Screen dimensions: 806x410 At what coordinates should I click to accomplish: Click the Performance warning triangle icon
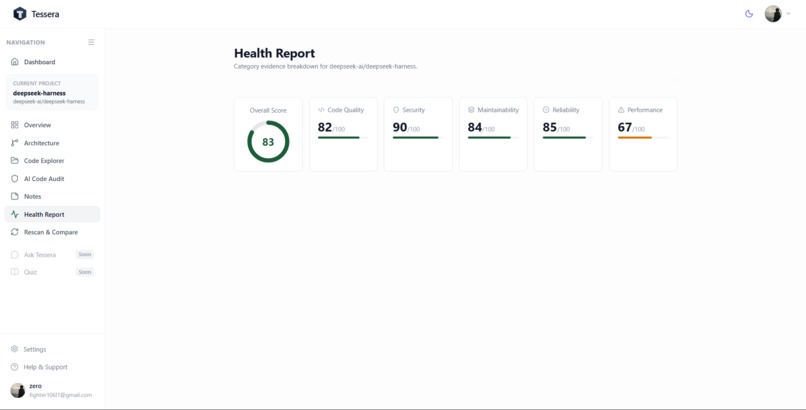coord(621,109)
